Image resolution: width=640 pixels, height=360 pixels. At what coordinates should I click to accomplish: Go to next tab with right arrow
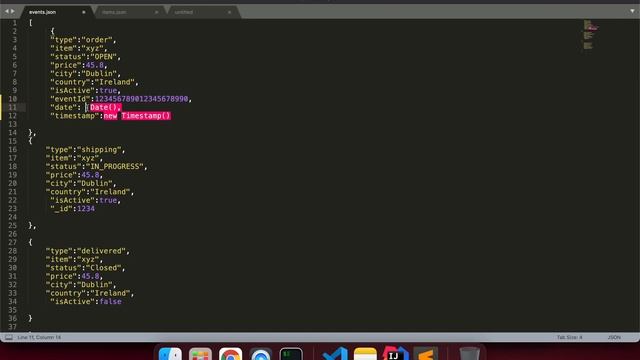[13, 11]
